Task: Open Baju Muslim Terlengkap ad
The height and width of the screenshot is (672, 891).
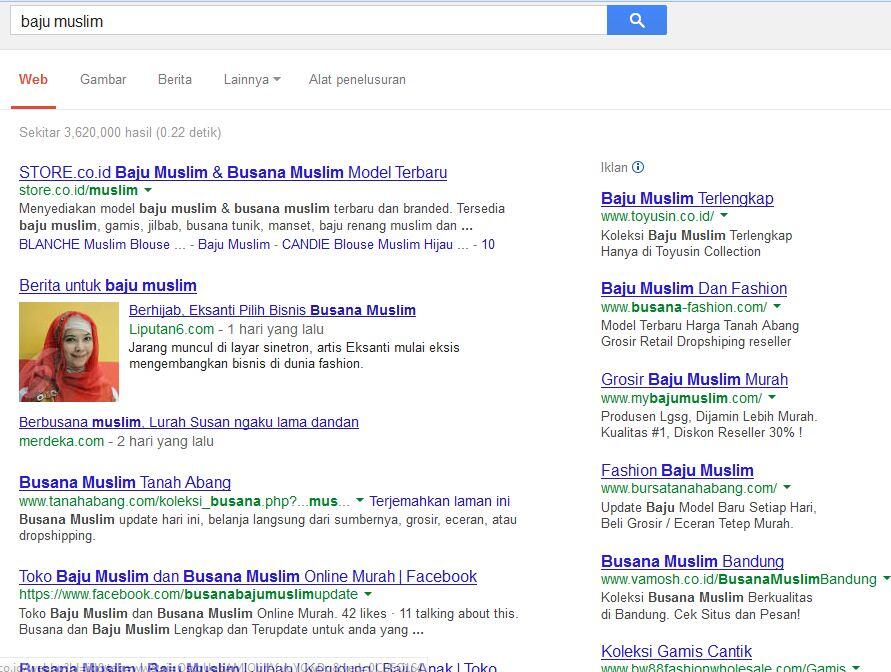Action: click(687, 198)
